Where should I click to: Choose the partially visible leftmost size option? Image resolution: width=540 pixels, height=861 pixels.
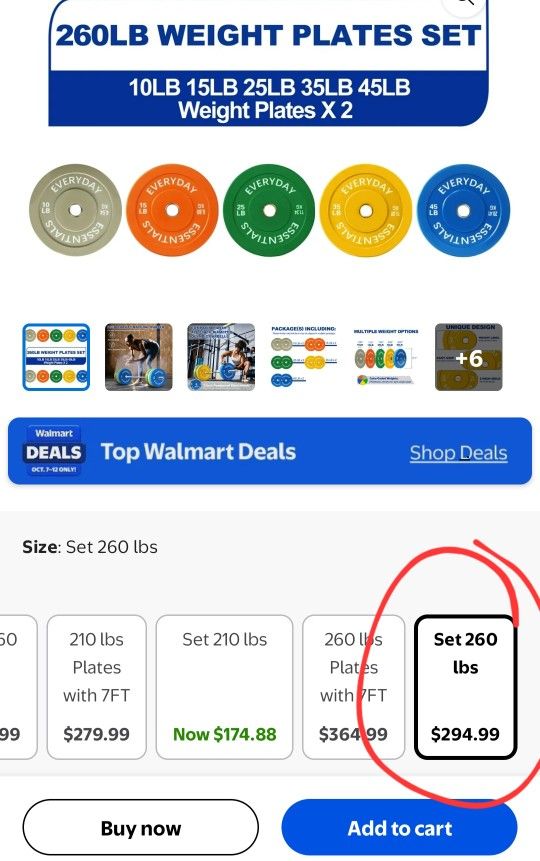(16, 686)
